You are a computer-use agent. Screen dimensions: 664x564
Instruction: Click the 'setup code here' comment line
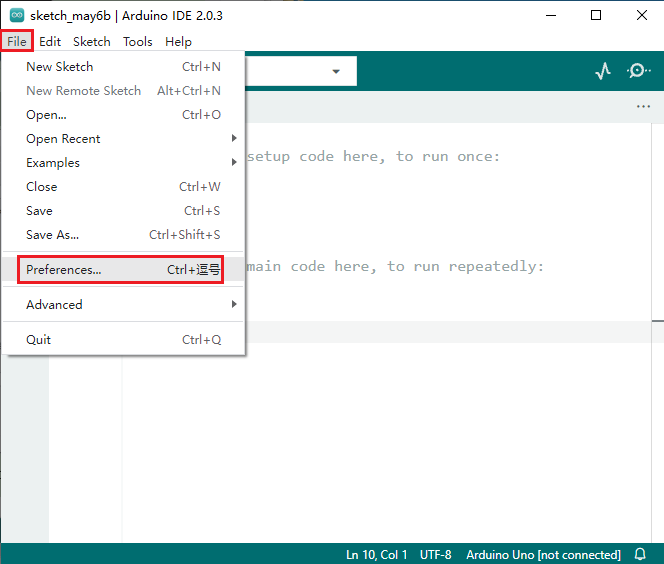point(373,157)
